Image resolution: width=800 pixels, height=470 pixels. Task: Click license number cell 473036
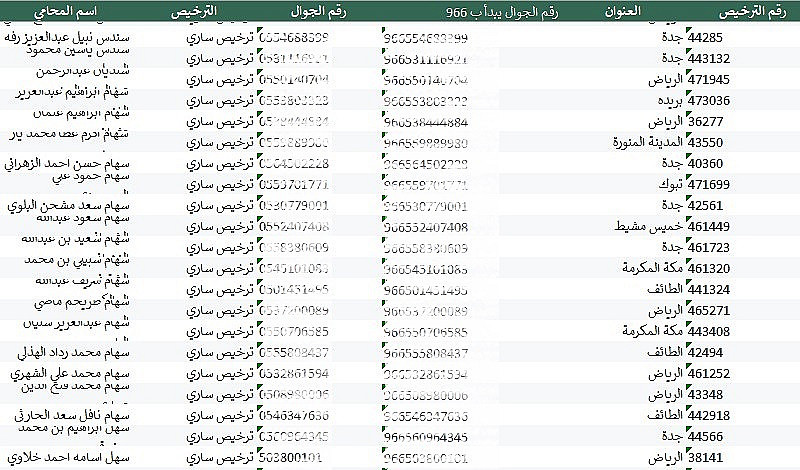[709, 101]
